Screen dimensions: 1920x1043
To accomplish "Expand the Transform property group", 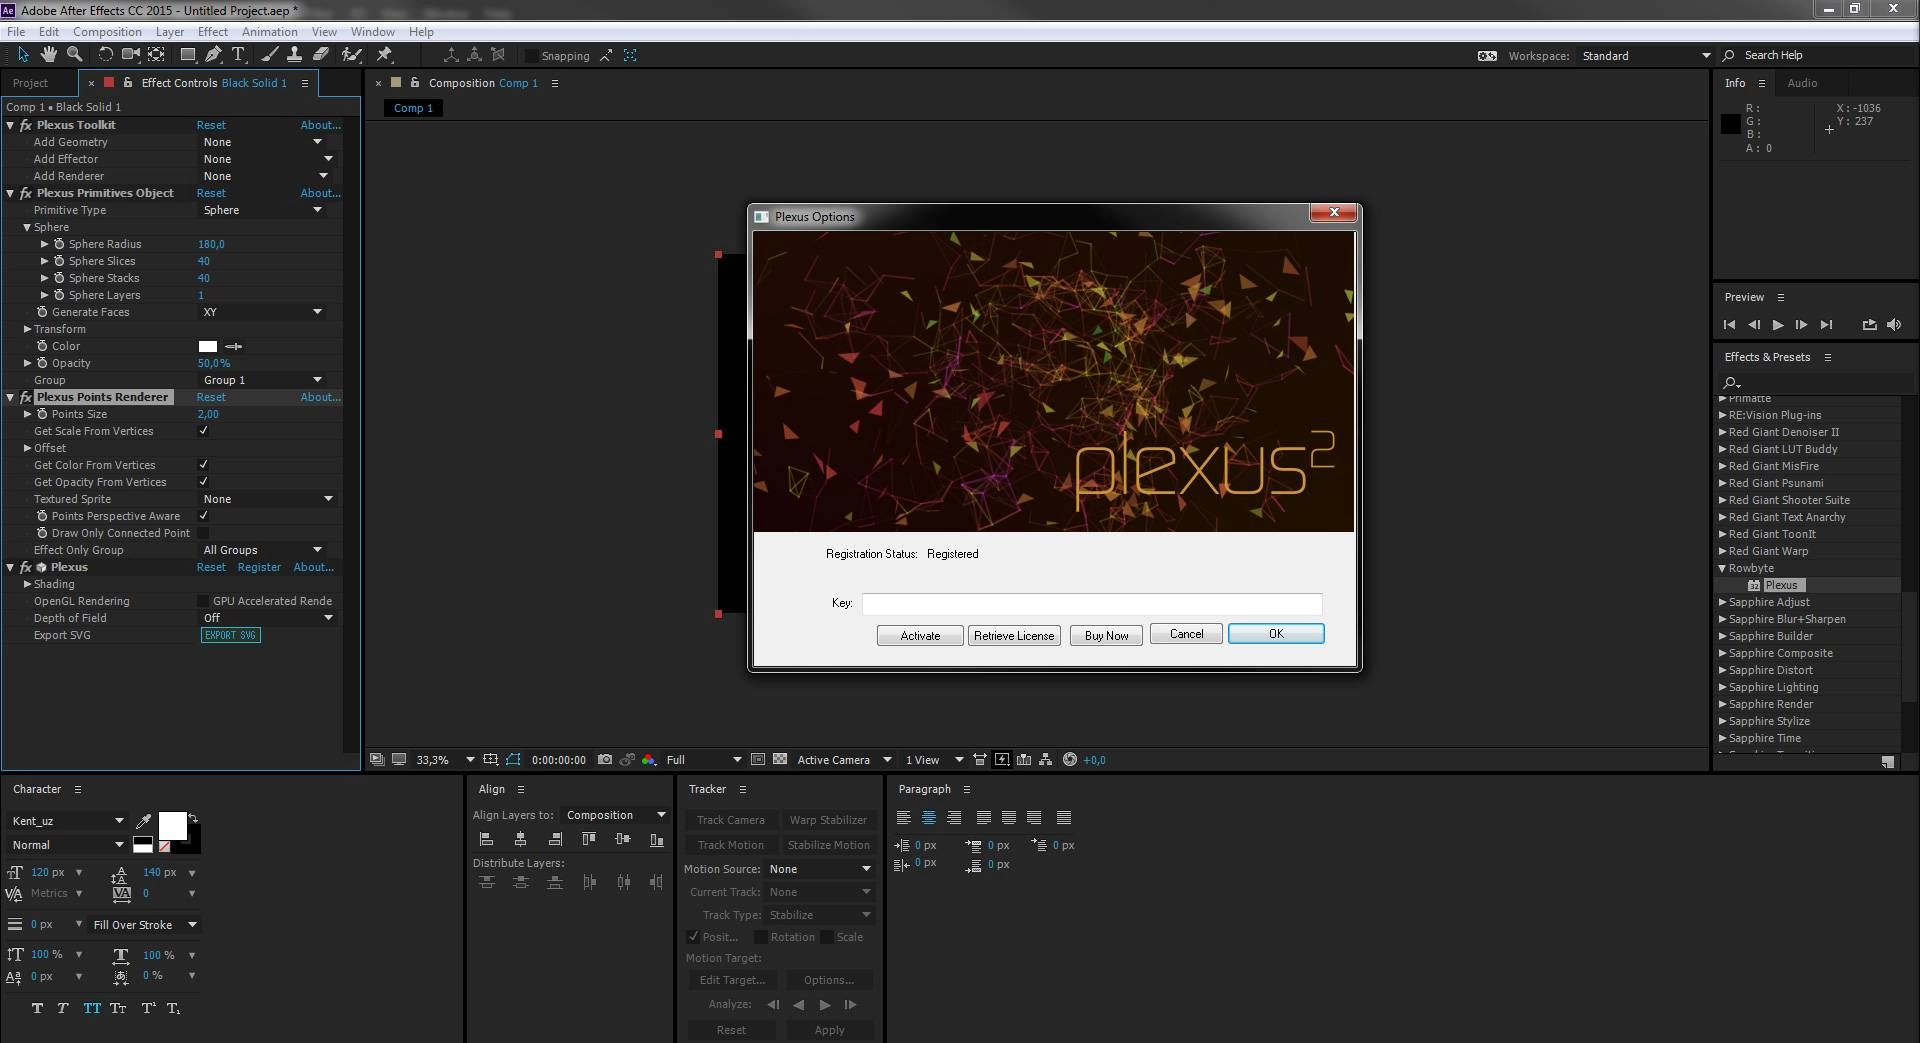I will pyautogui.click(x=27, y=329).
